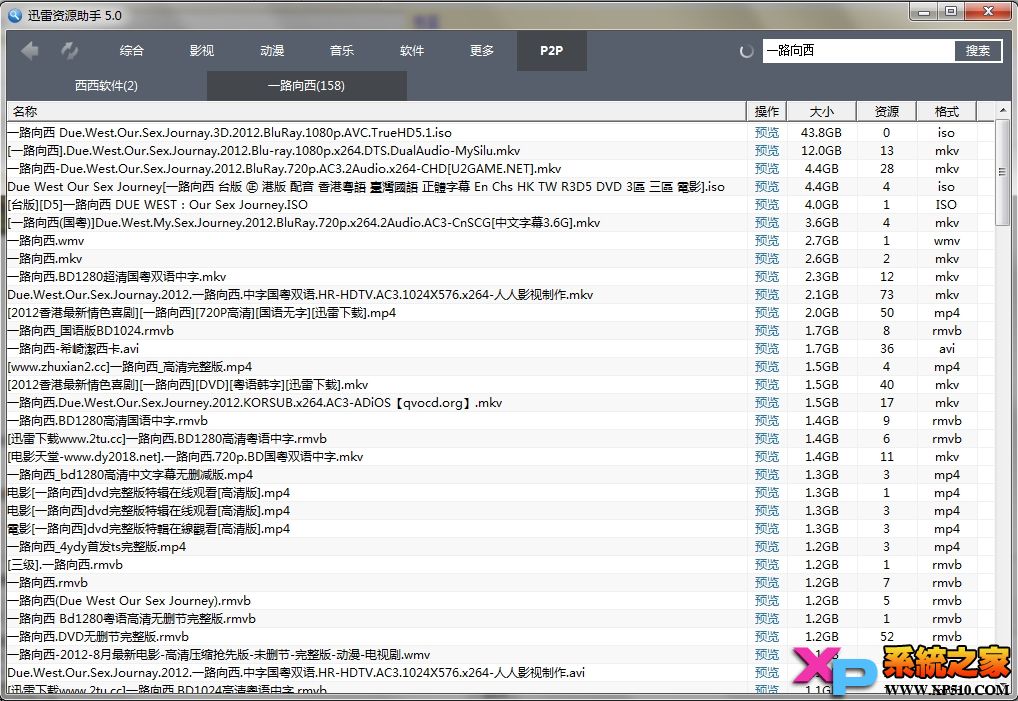Click the Xunlei app icon in title bar
The image size is (1018, 701).
coord(14,15)
